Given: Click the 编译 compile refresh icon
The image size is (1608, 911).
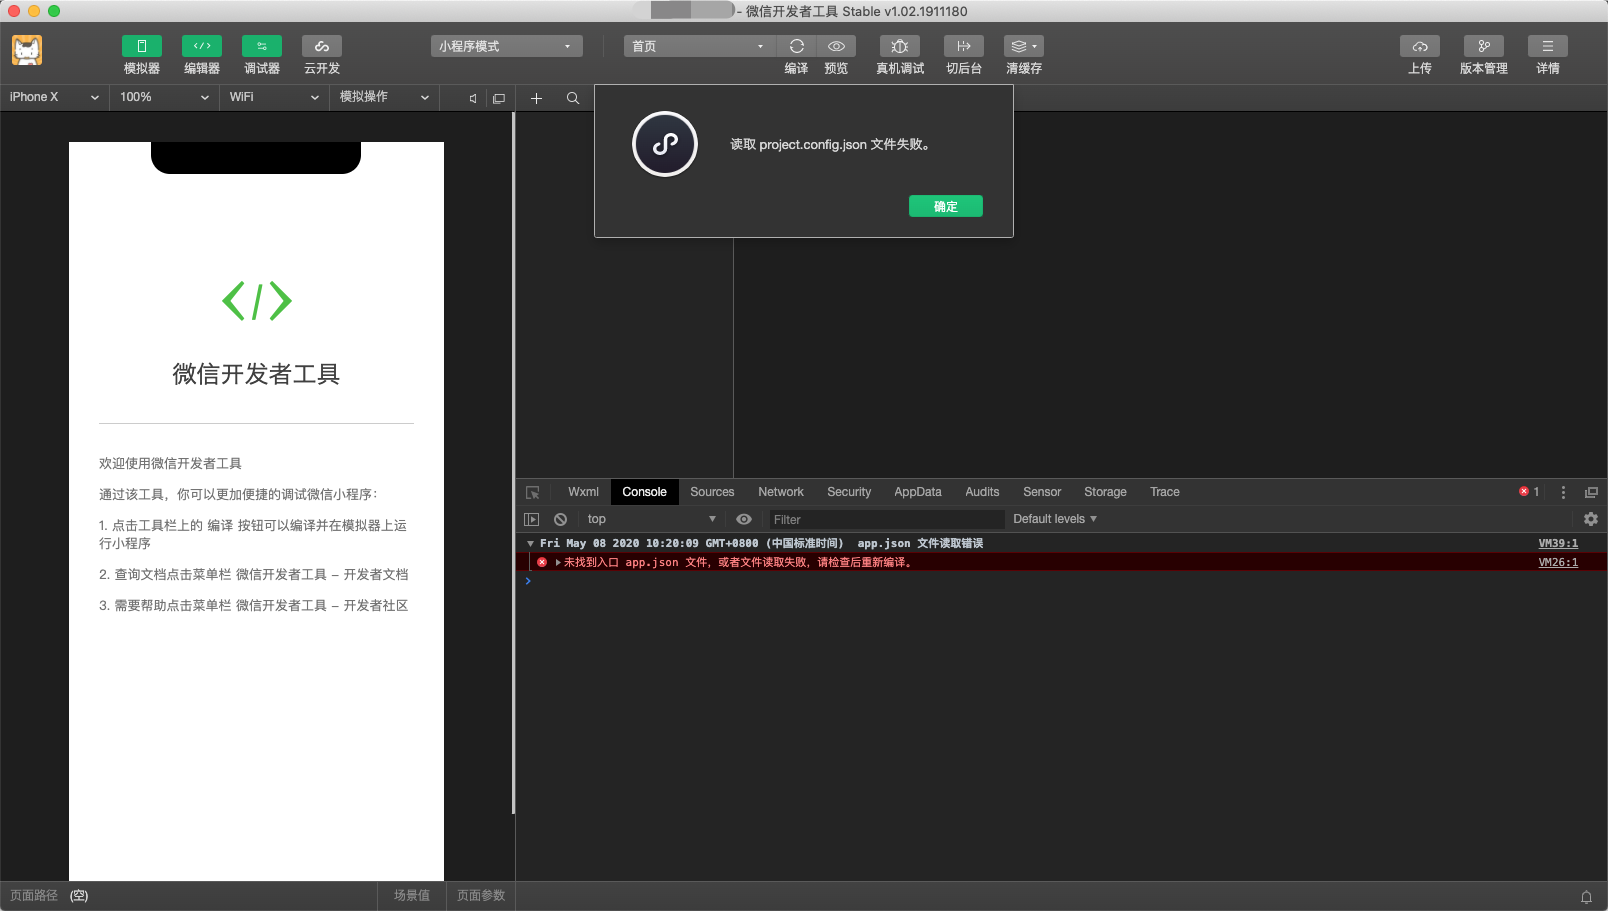Looking at the screenshot, I should coord(797,46).
